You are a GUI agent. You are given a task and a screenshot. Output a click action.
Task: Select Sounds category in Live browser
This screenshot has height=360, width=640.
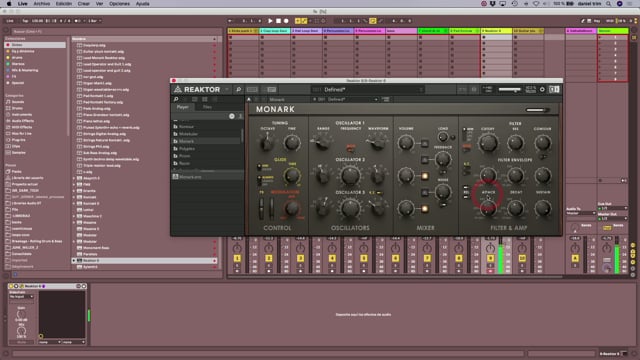point(18,102)
